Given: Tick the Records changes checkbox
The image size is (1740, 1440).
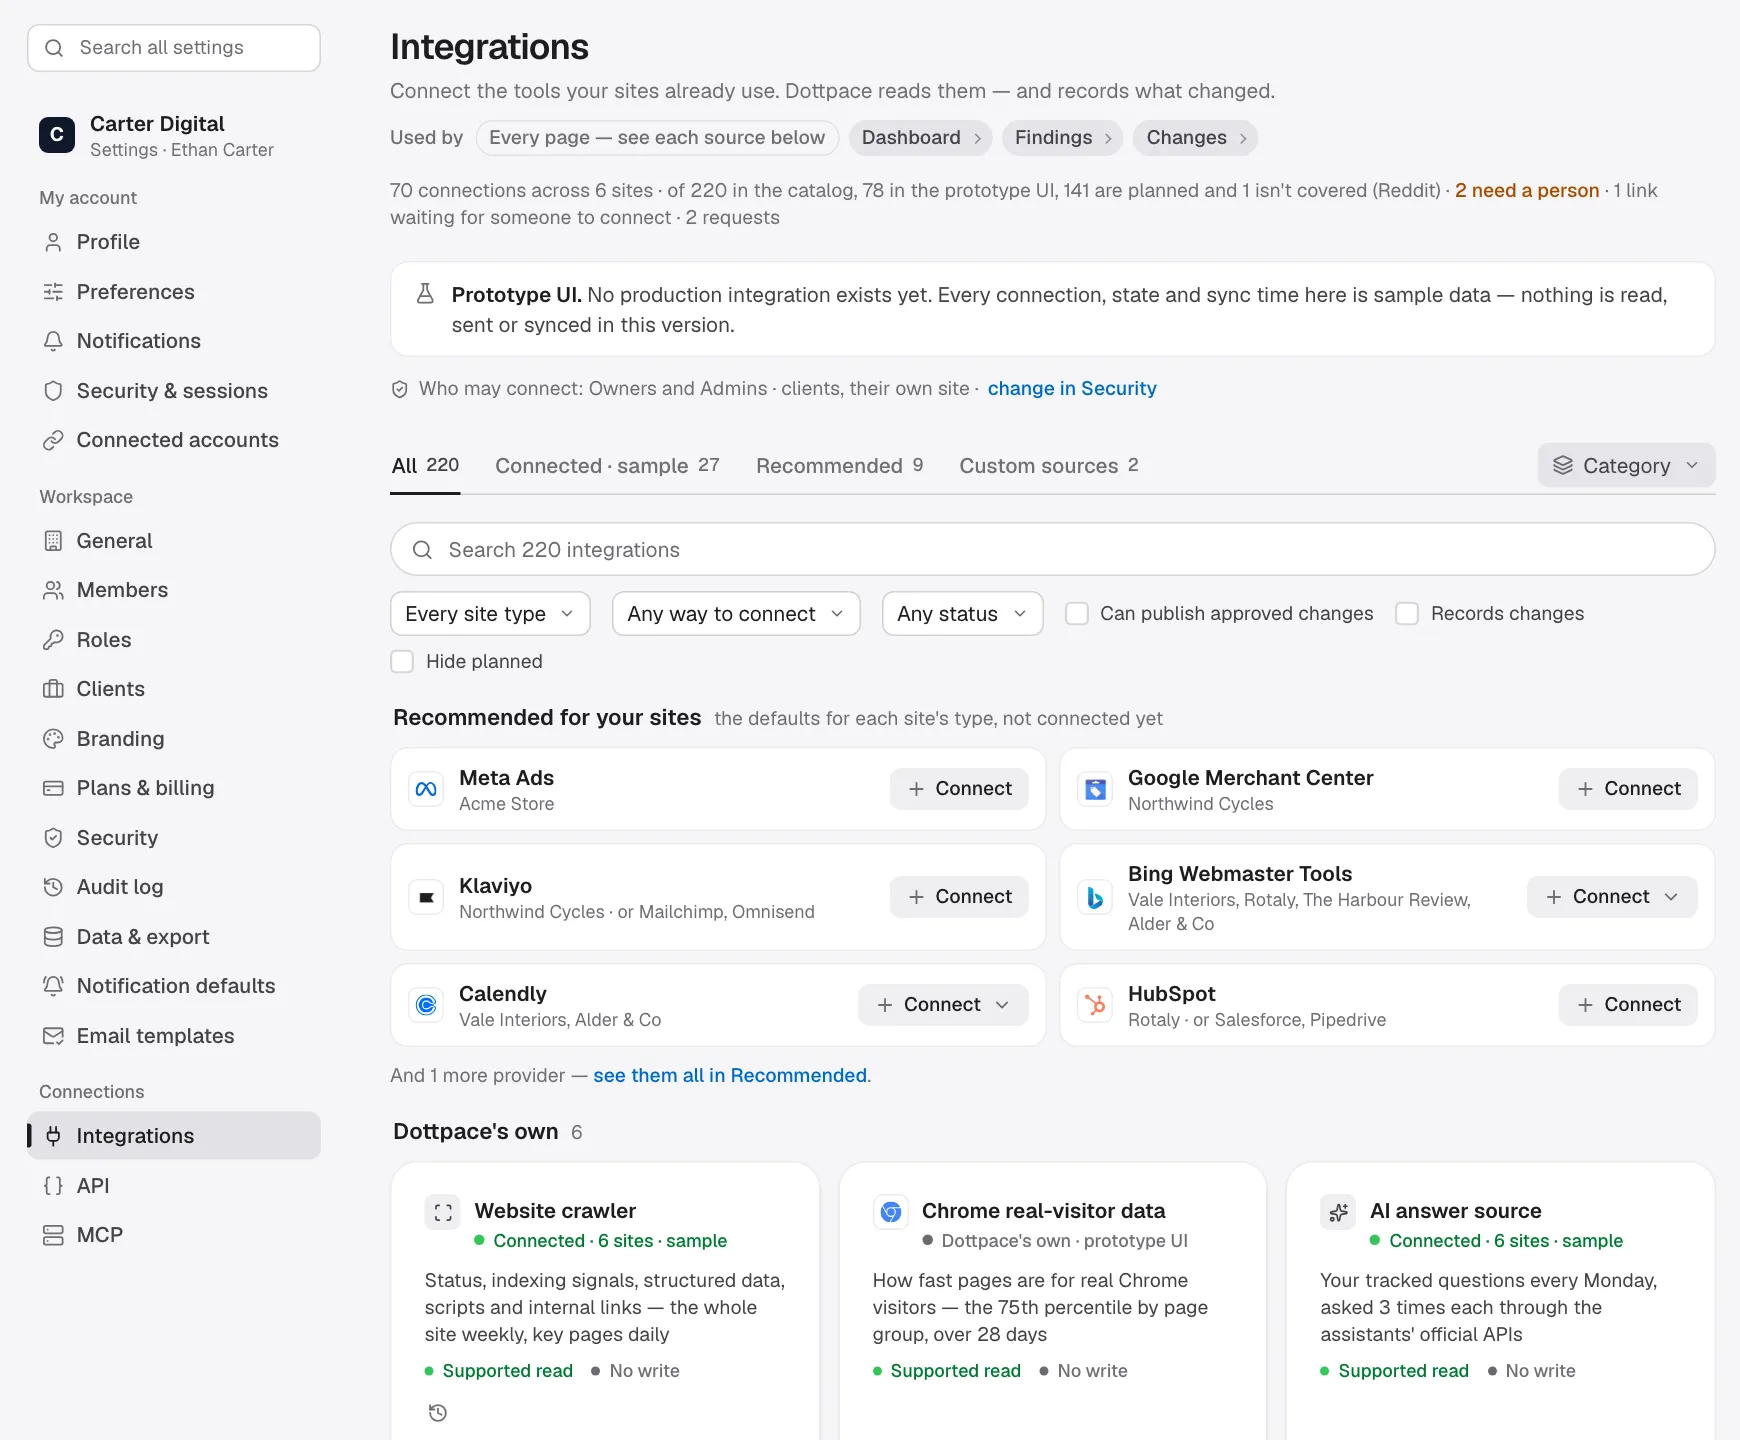Looking at the screenshot, I should click(x=1407, y=614).
